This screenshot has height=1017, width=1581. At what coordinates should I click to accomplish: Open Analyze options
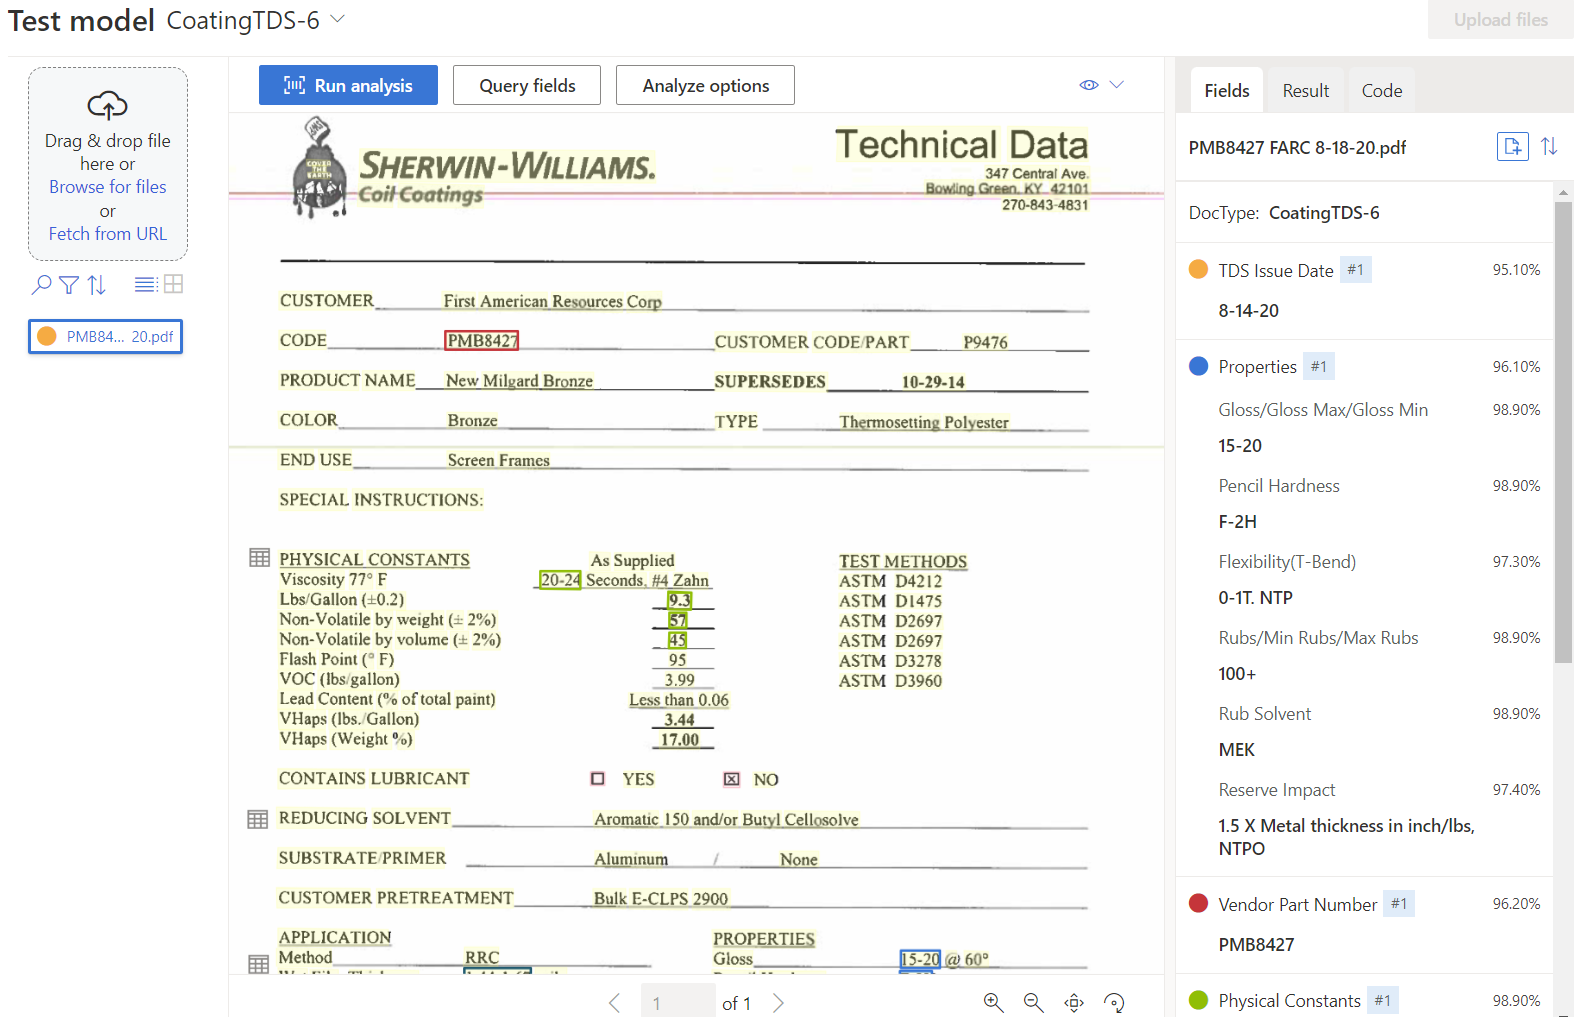pyautogui.click(x=705, y=85)
